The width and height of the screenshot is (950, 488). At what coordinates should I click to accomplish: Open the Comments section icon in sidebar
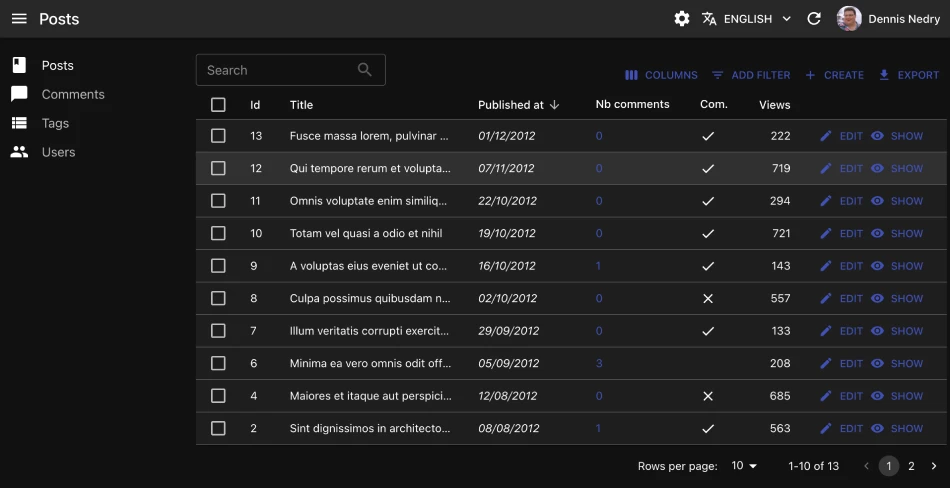click(19, 94)
